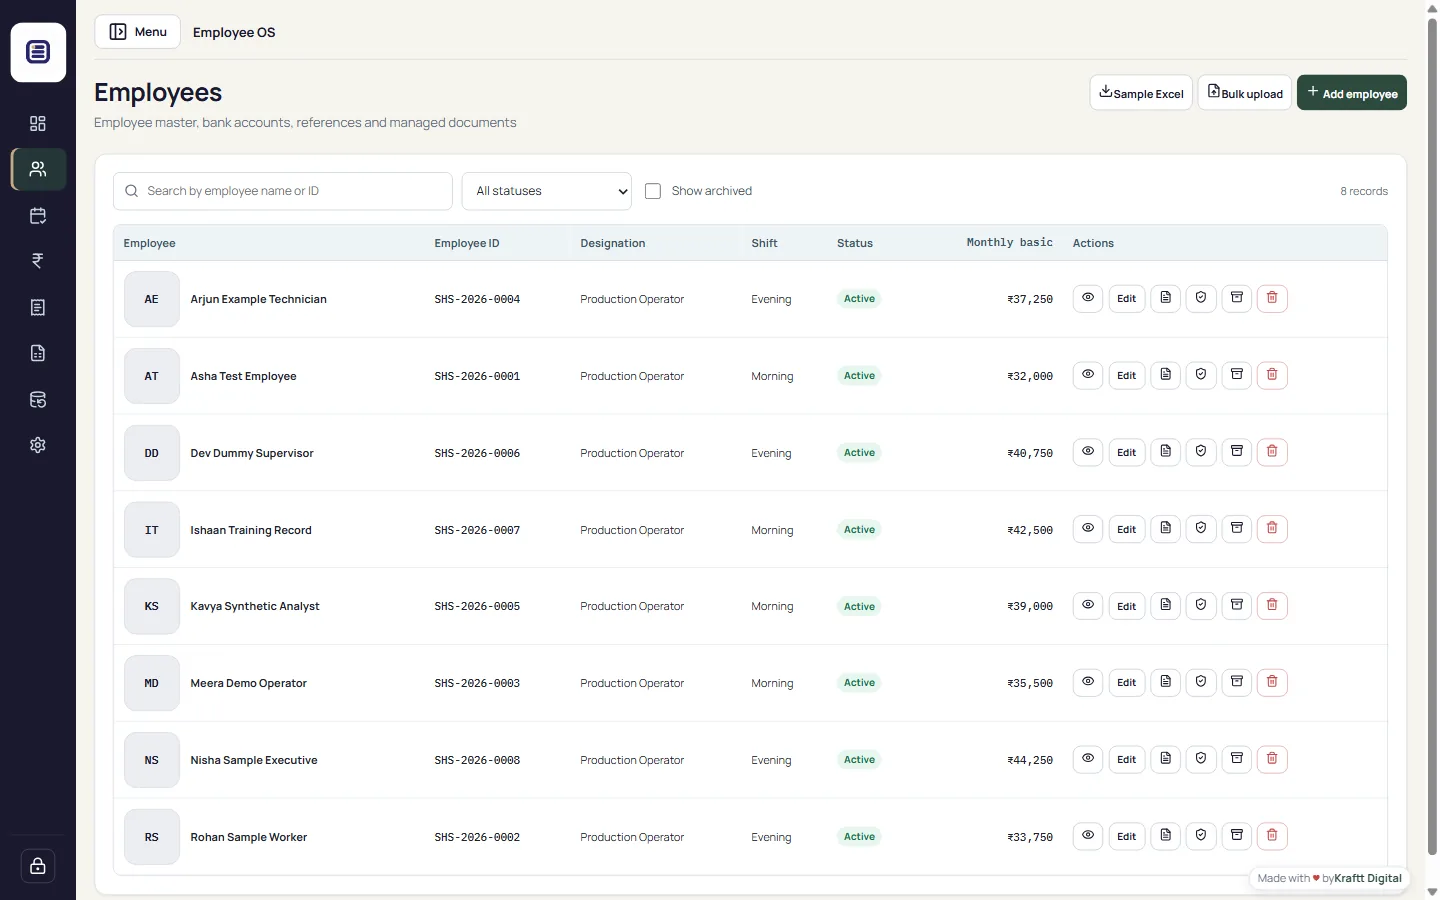Screen dimensions: 1440x900
Task: View Nisha Sample Executive via eye icon
Action: coord(1088,759)
